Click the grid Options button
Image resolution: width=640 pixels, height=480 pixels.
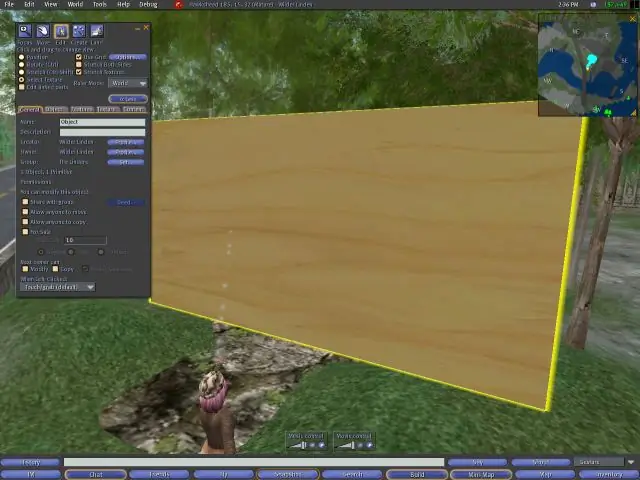tap(128, 57)
